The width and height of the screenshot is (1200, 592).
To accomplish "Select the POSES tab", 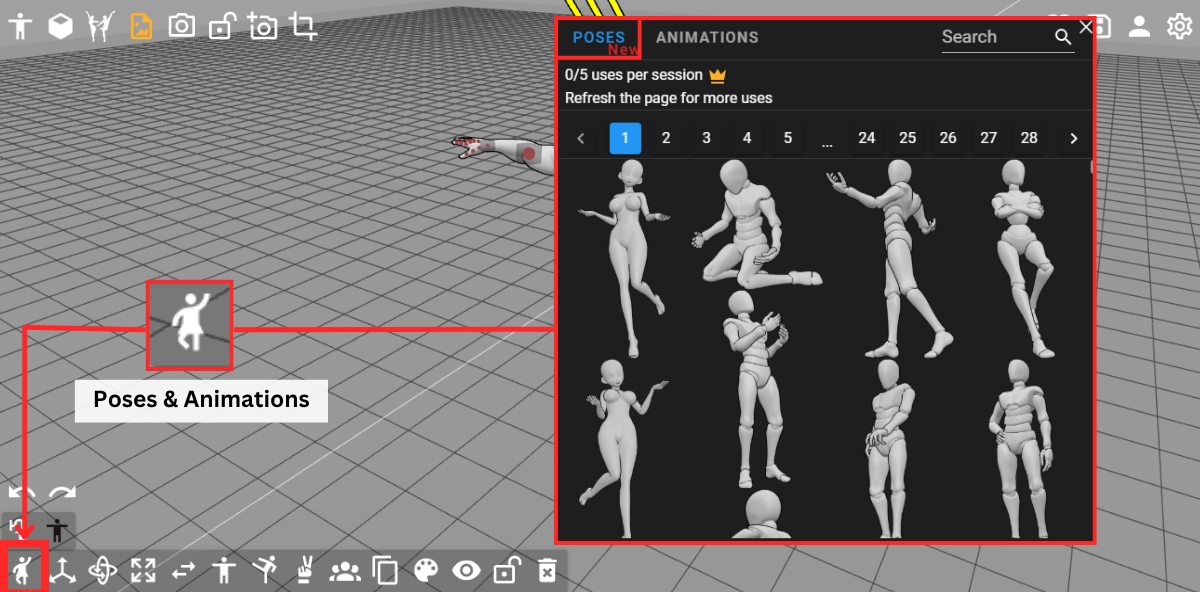I will click(x=597, y=37).
